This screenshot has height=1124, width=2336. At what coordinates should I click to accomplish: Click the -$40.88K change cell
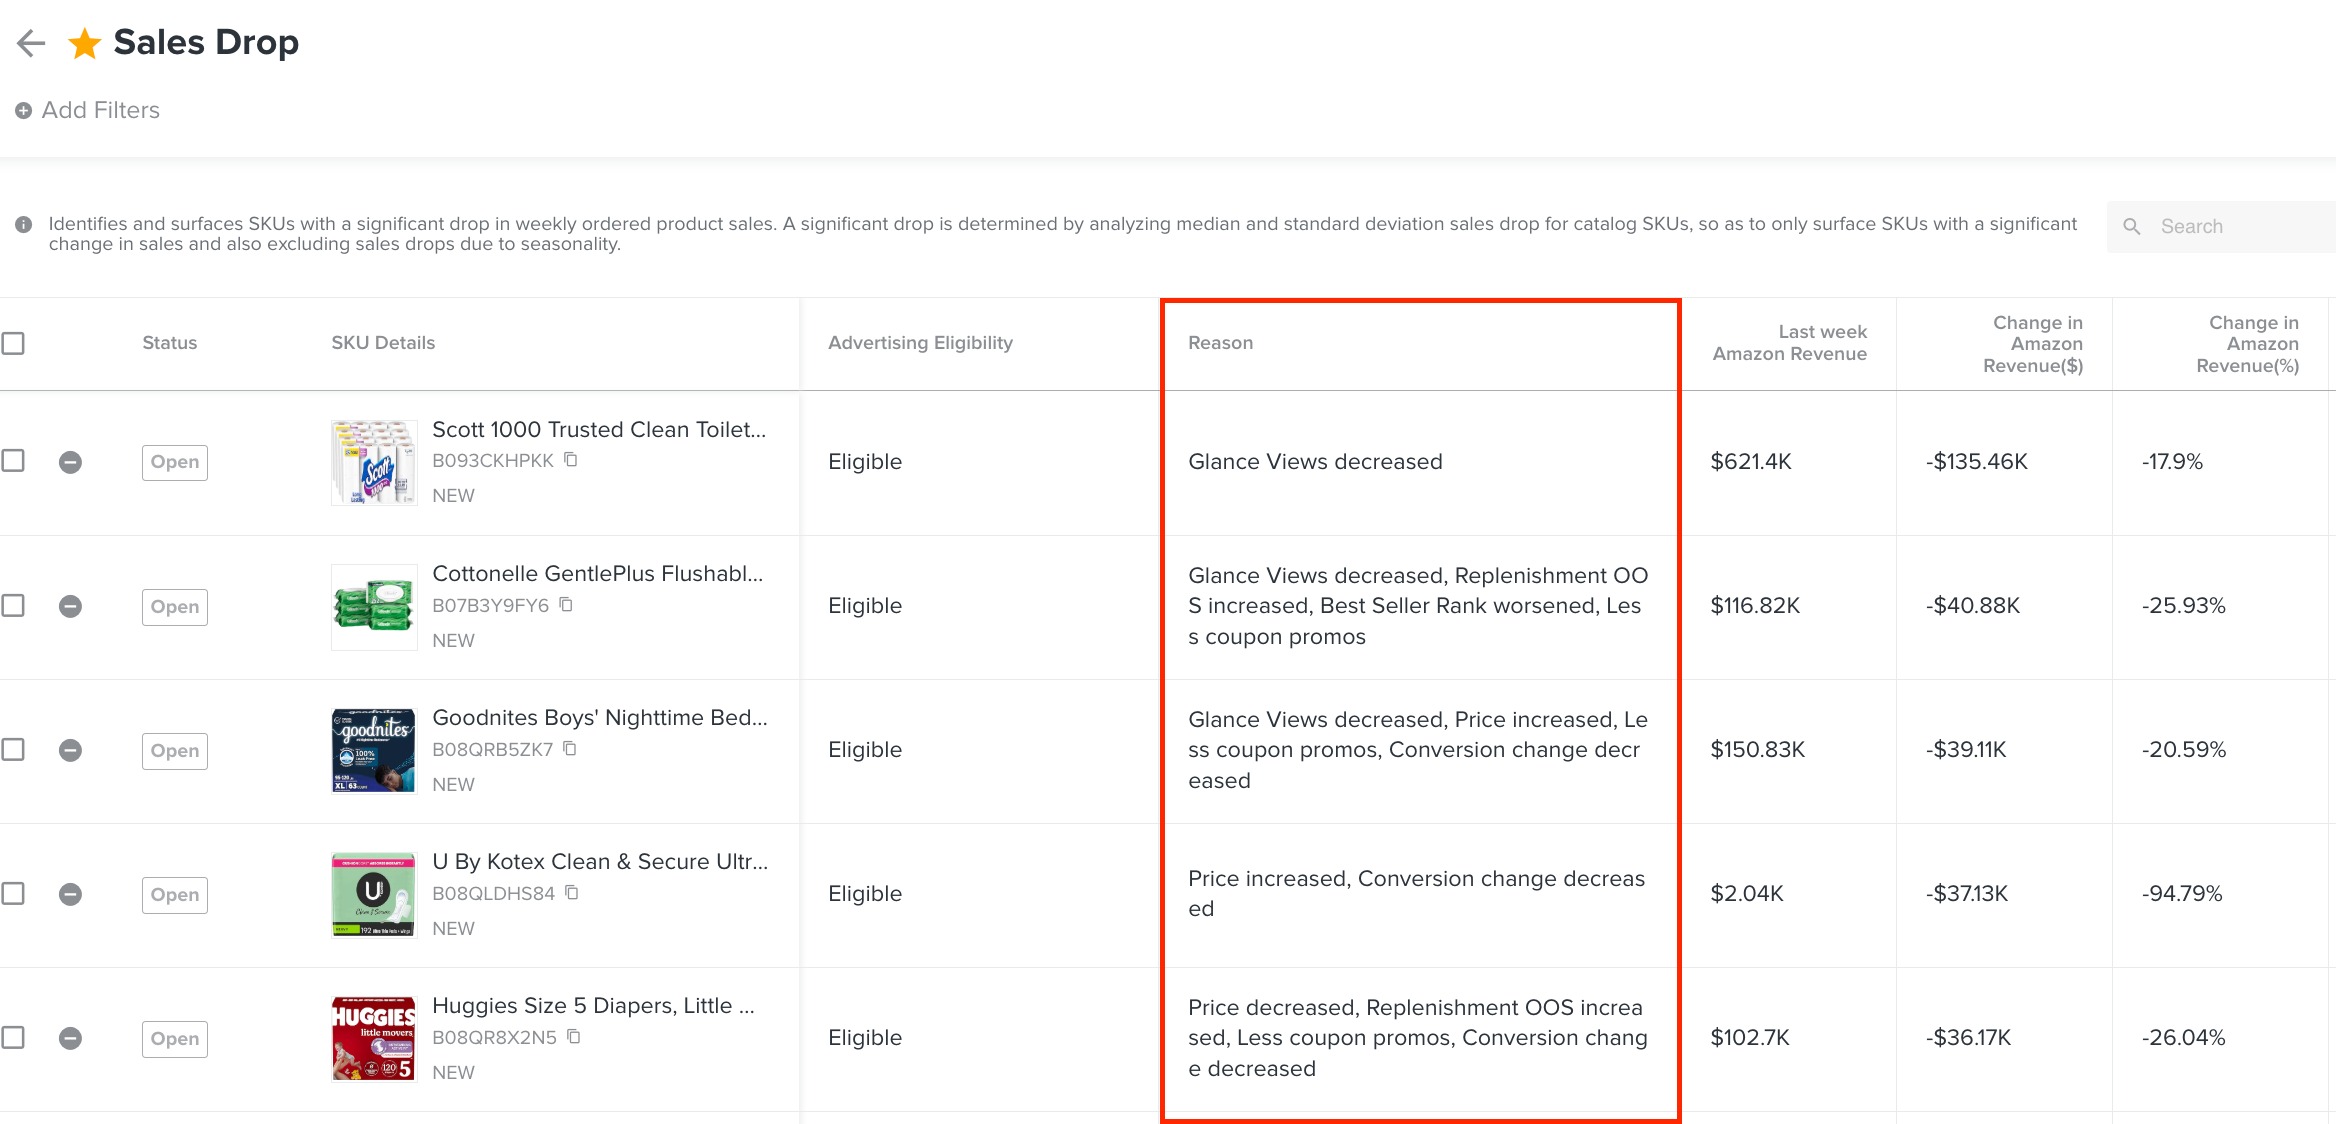click(x=1972, y=606)
